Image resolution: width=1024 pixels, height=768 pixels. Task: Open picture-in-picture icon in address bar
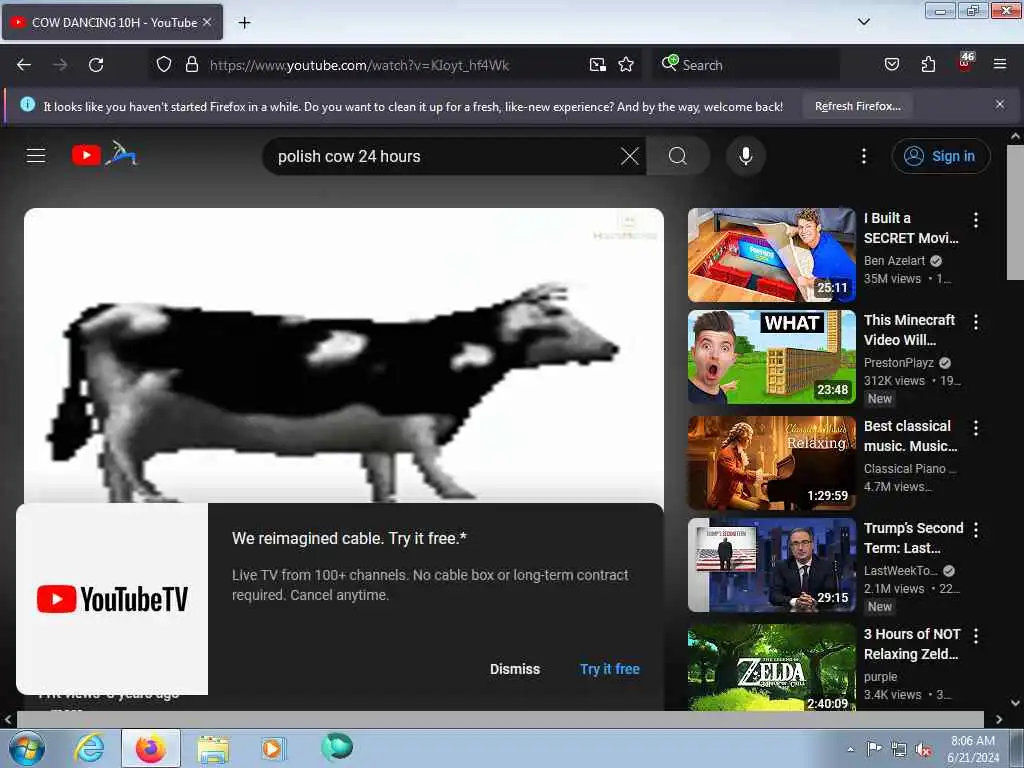[598, 65]
